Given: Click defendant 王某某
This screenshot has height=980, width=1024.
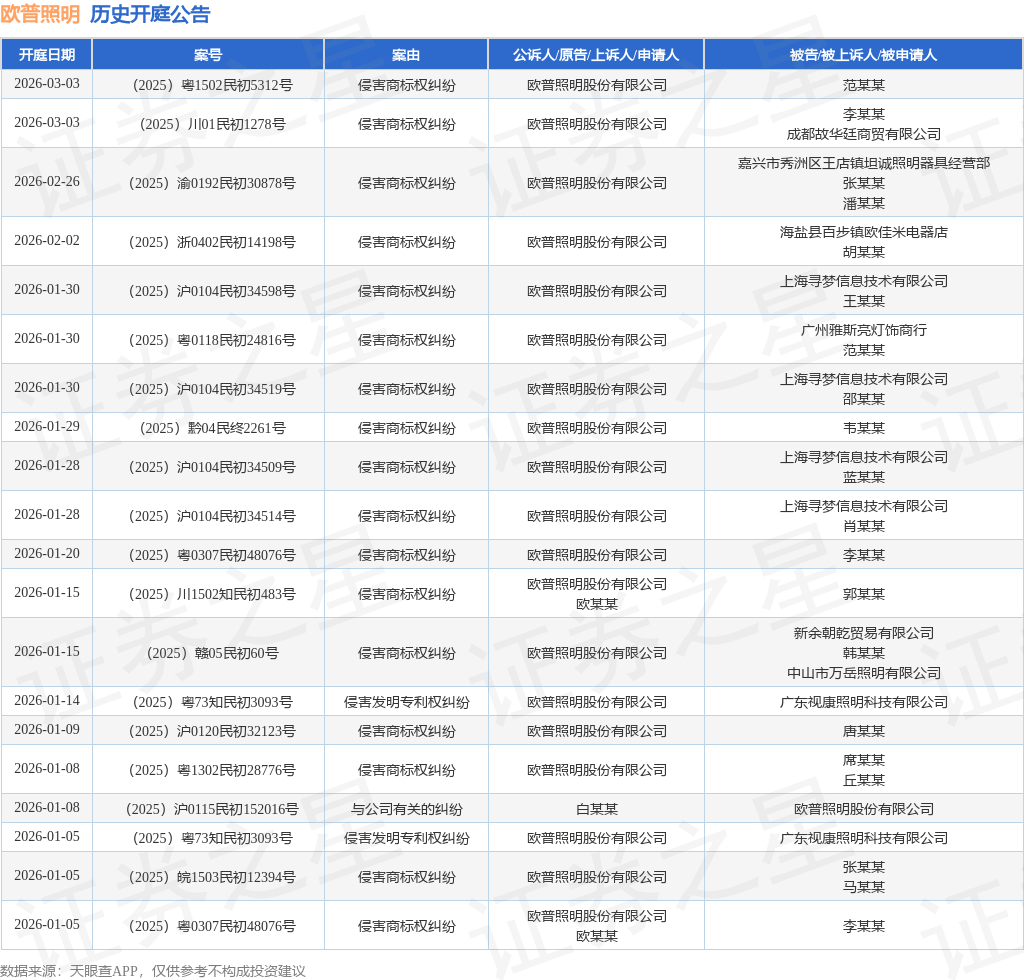Looking at the screenshot, I should pyautogui.click(x=863, y=301).
